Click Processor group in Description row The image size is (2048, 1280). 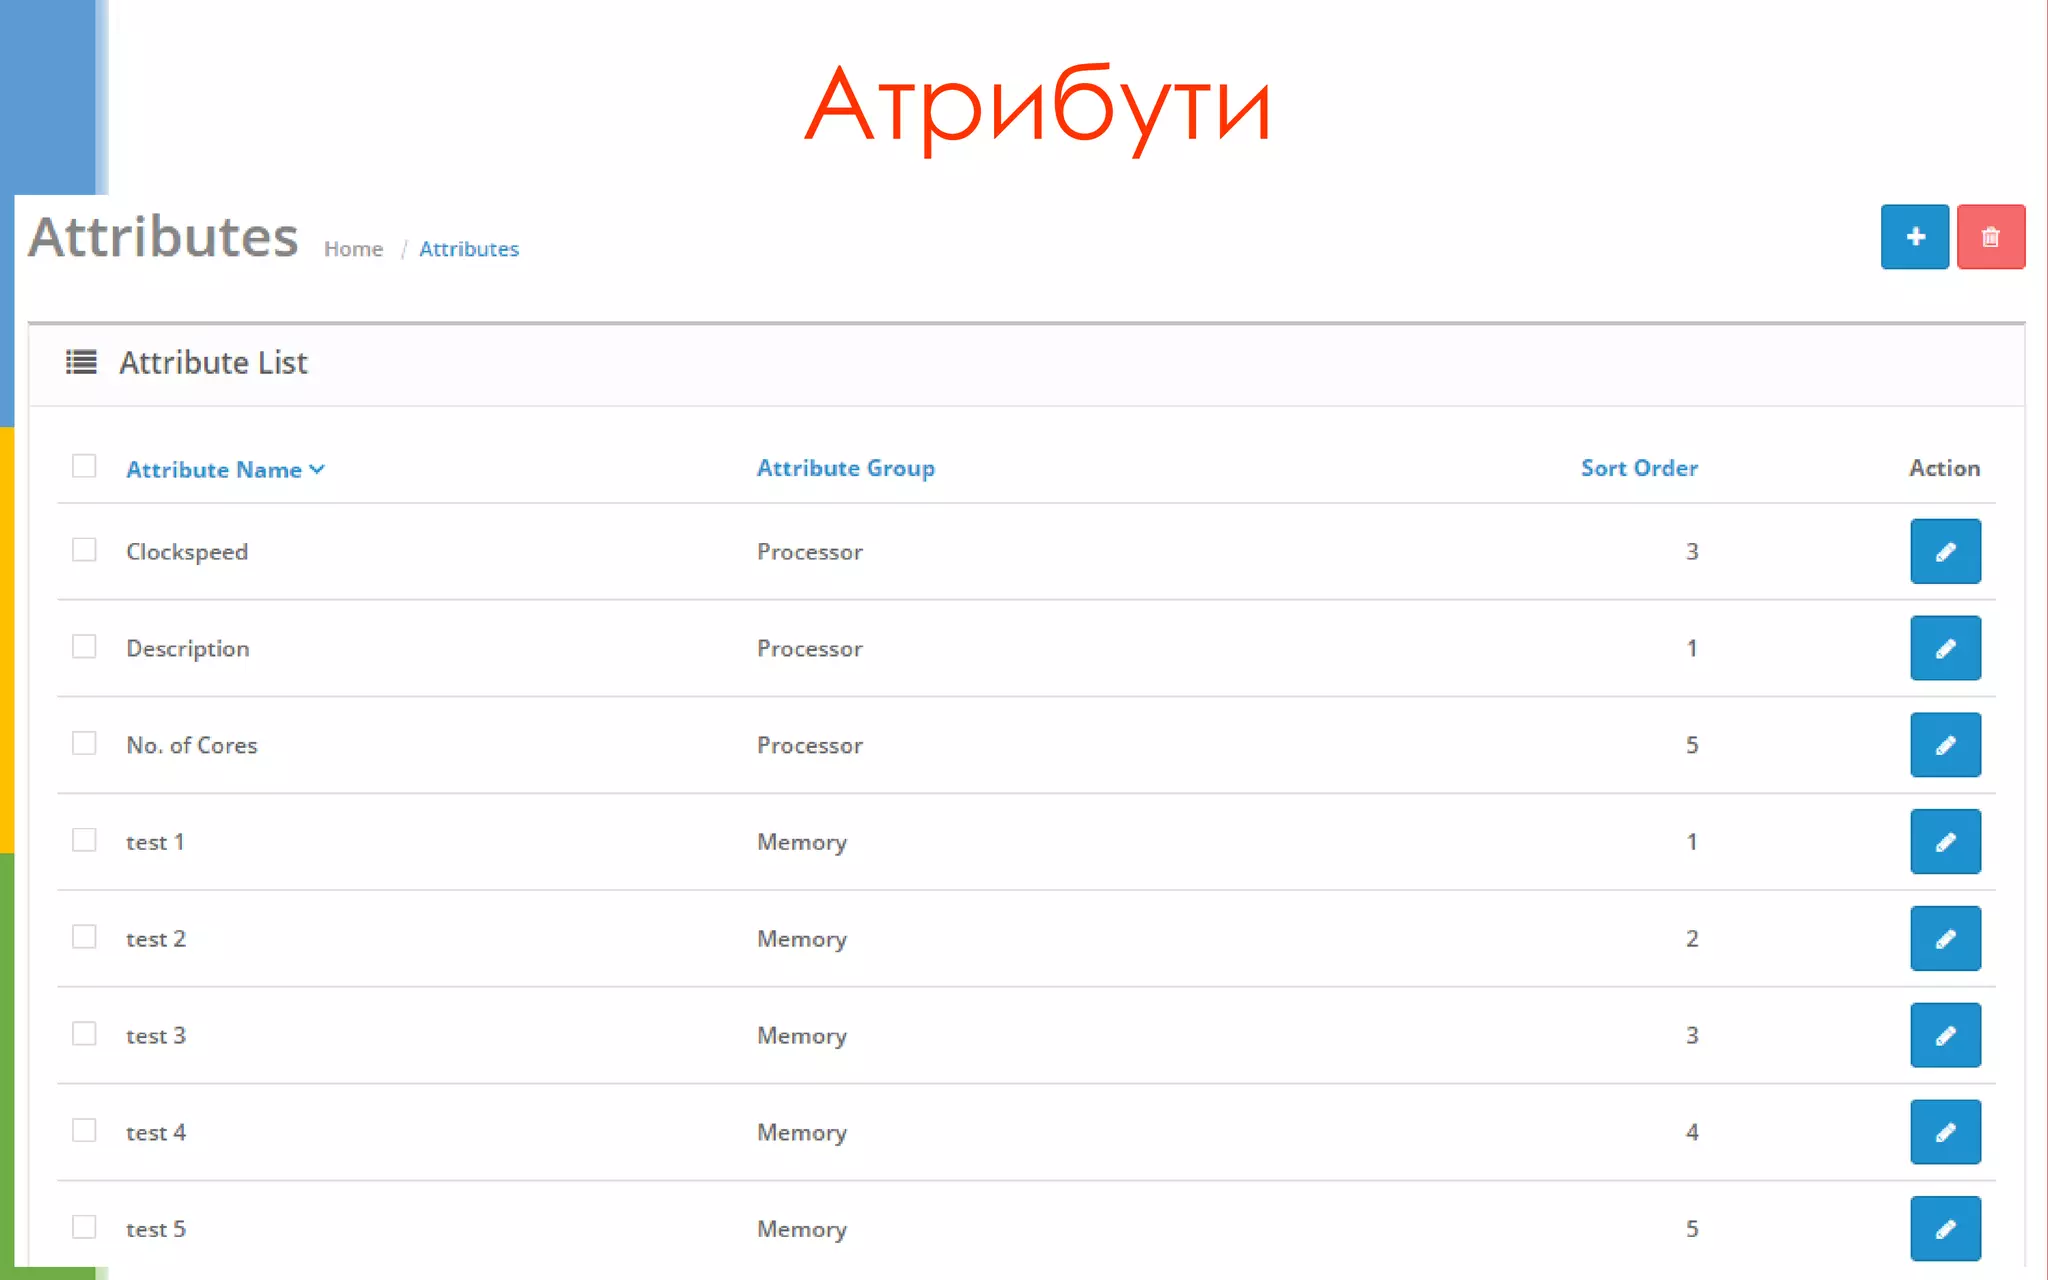(x=810, y=649)
